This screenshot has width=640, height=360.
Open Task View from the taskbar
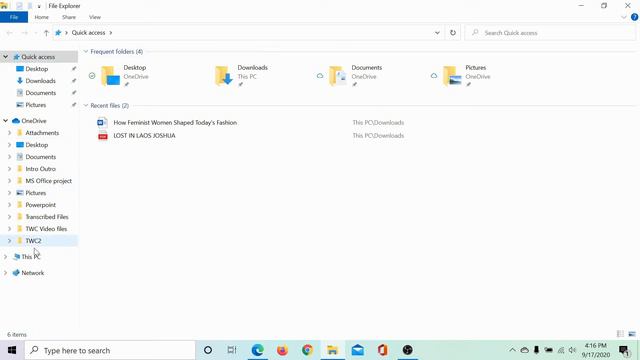pos(232,350)
